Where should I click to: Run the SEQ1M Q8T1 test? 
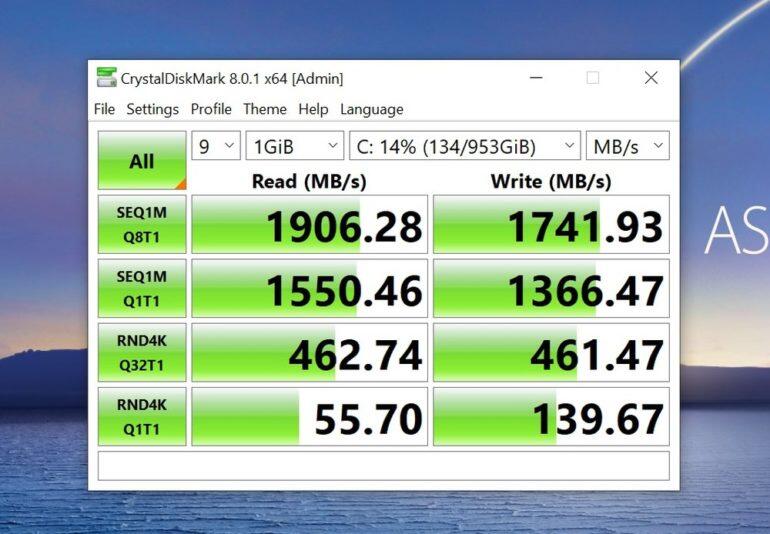pos(142,225)
